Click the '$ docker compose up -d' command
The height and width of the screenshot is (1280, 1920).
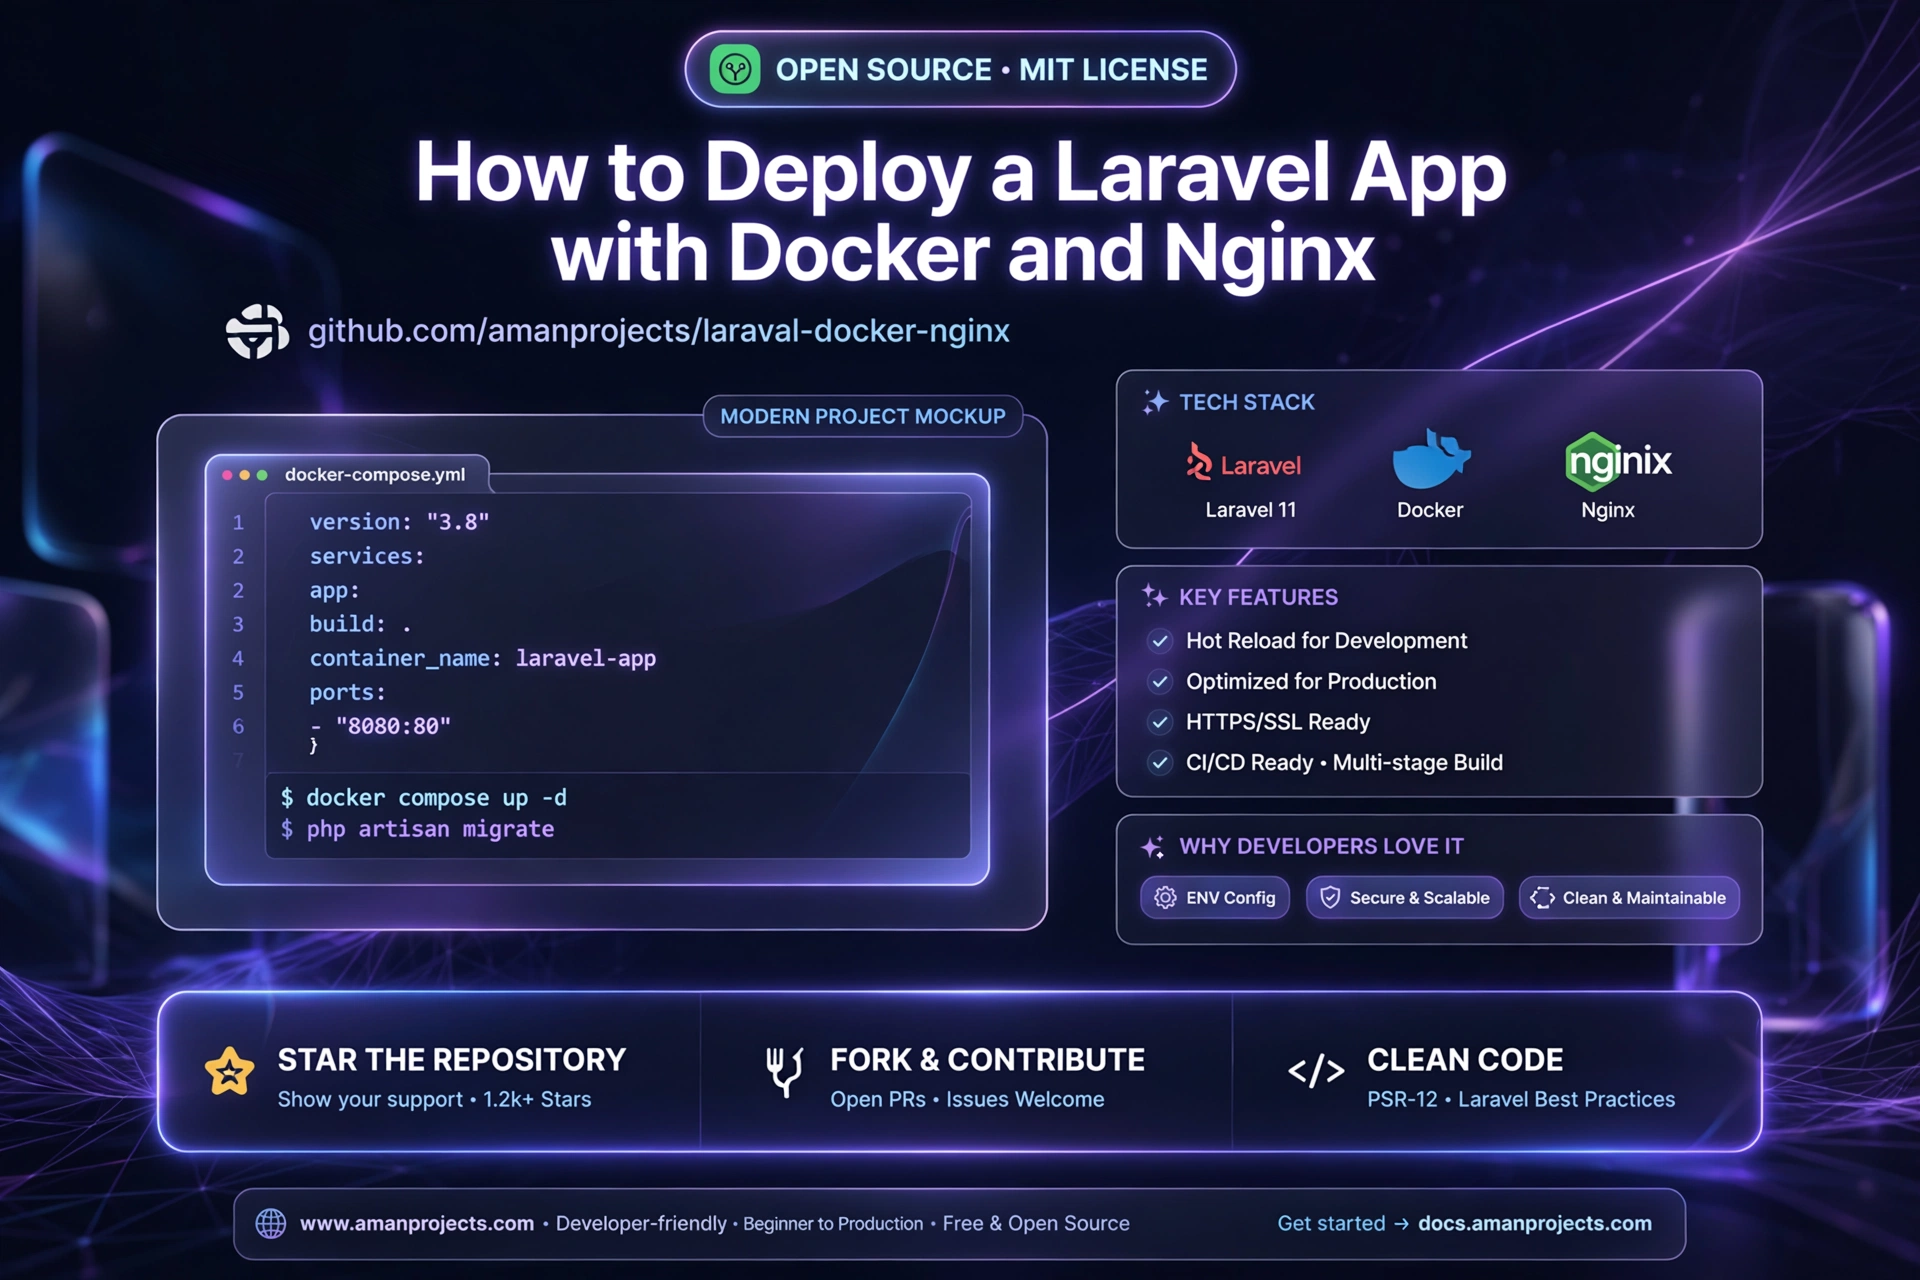424,797
